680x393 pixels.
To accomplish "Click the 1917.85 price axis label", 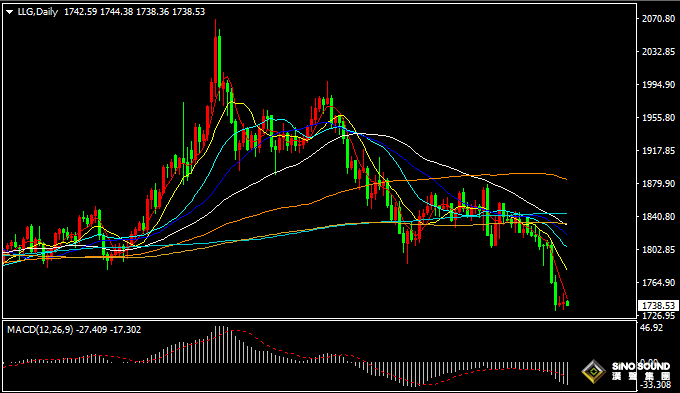I will click(x=658, y=151).
